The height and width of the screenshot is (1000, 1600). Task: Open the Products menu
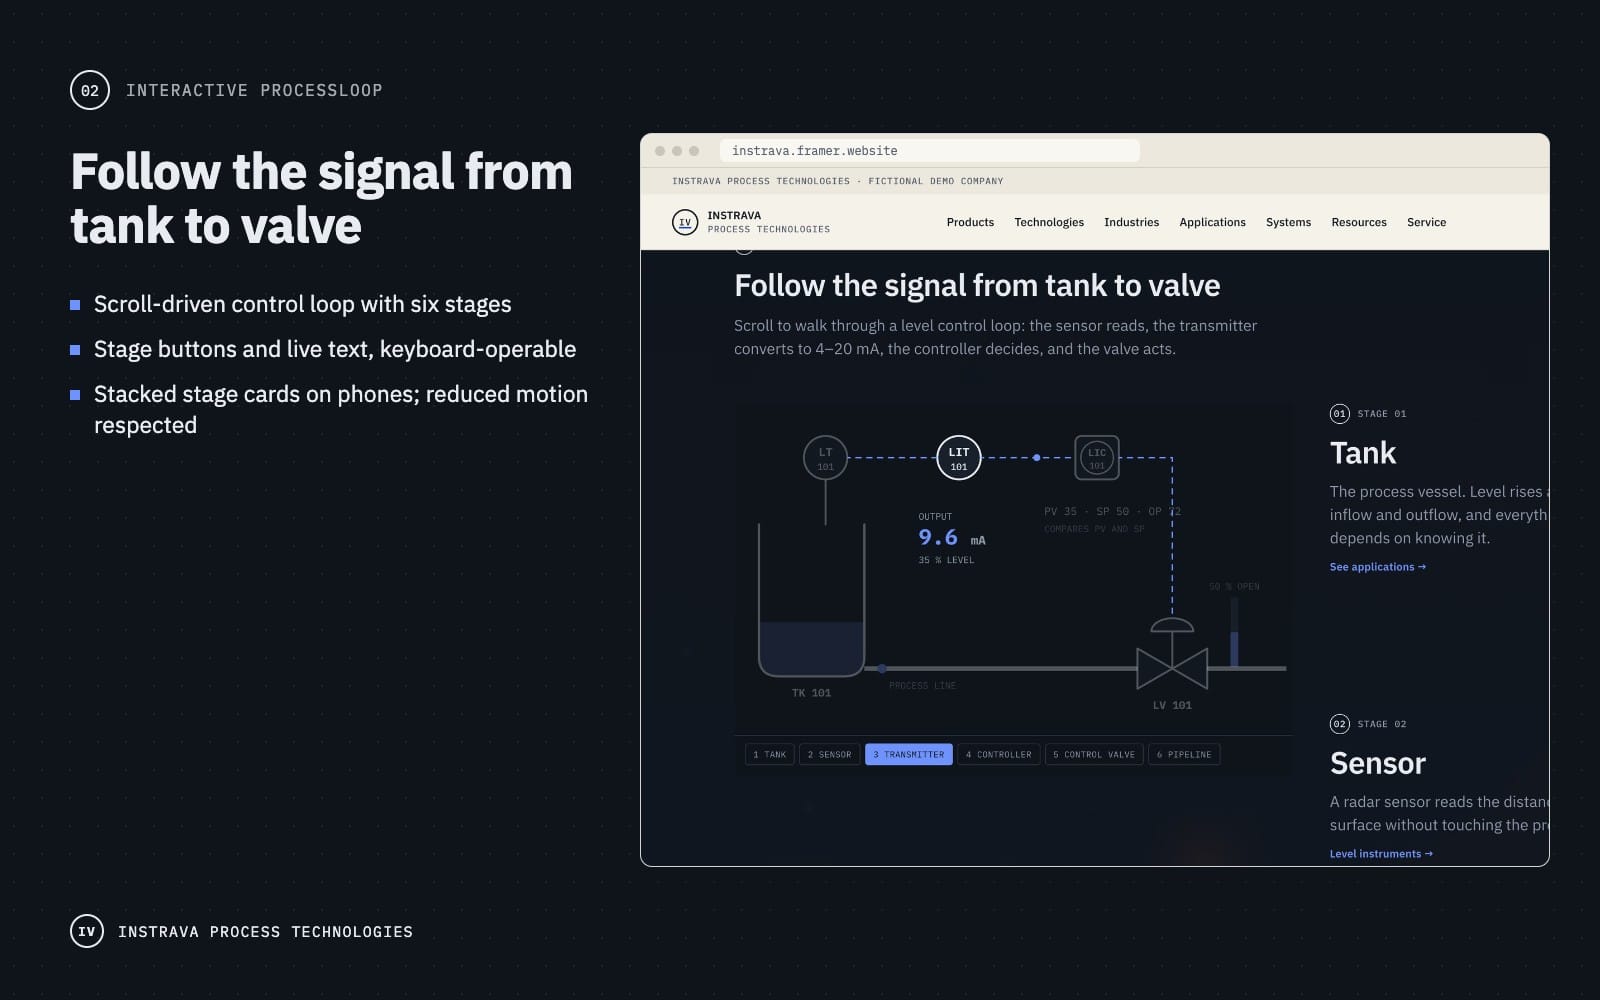click(970, 222)
